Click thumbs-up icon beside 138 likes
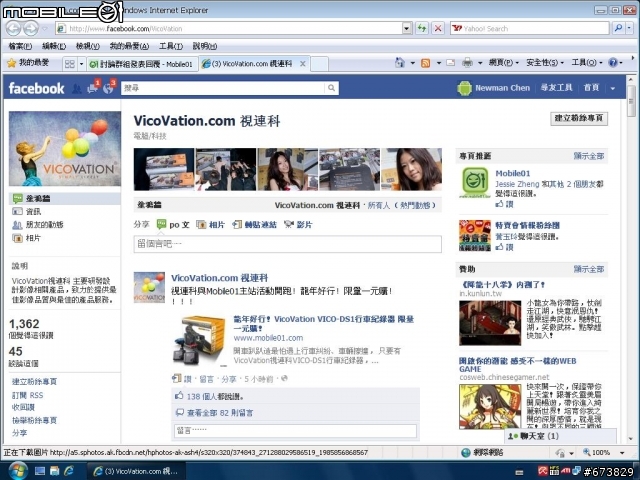The height and width of the screenshot is (480, 640). [179, 396]
